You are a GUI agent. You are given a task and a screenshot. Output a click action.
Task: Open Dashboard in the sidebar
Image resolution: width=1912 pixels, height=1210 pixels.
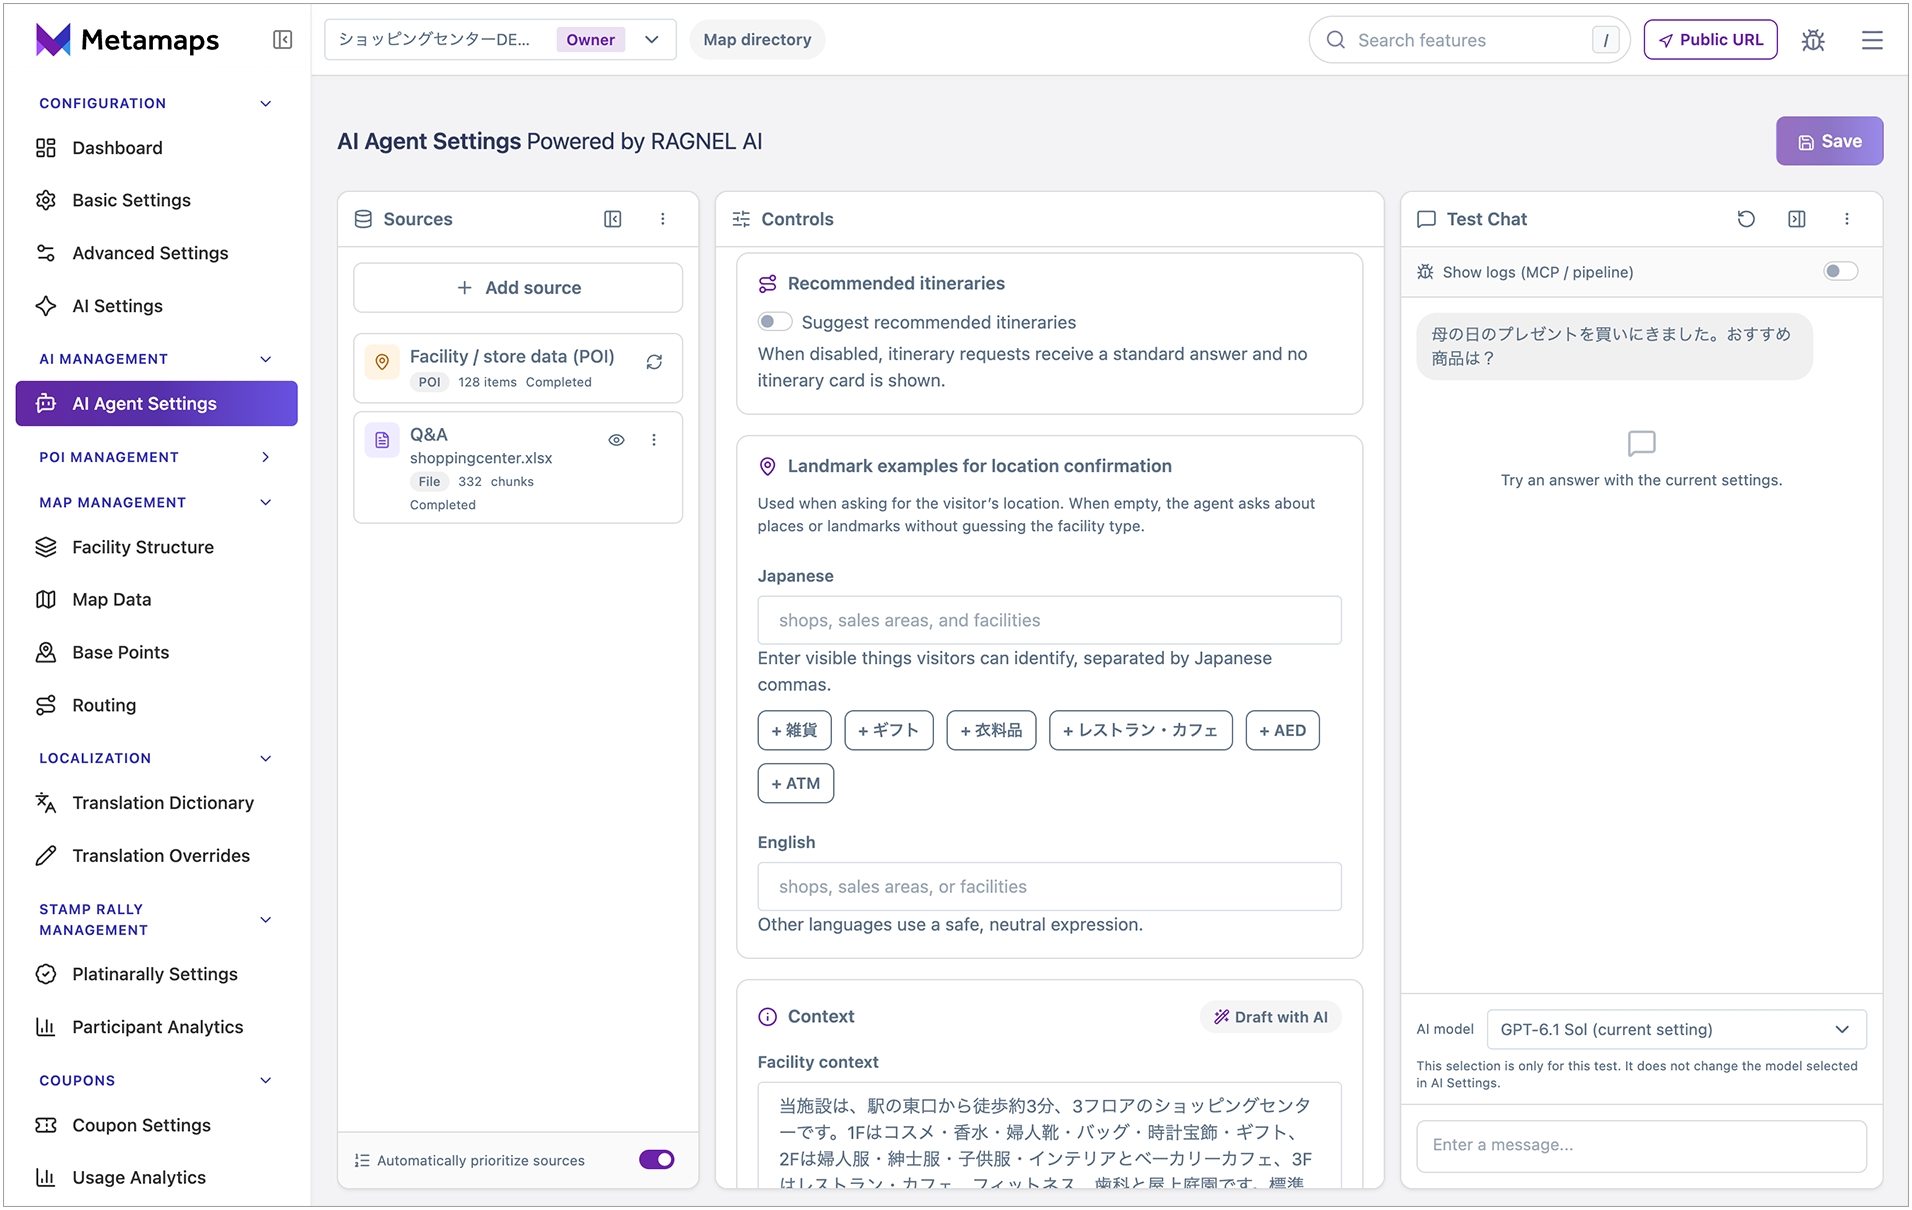(156, 148)
